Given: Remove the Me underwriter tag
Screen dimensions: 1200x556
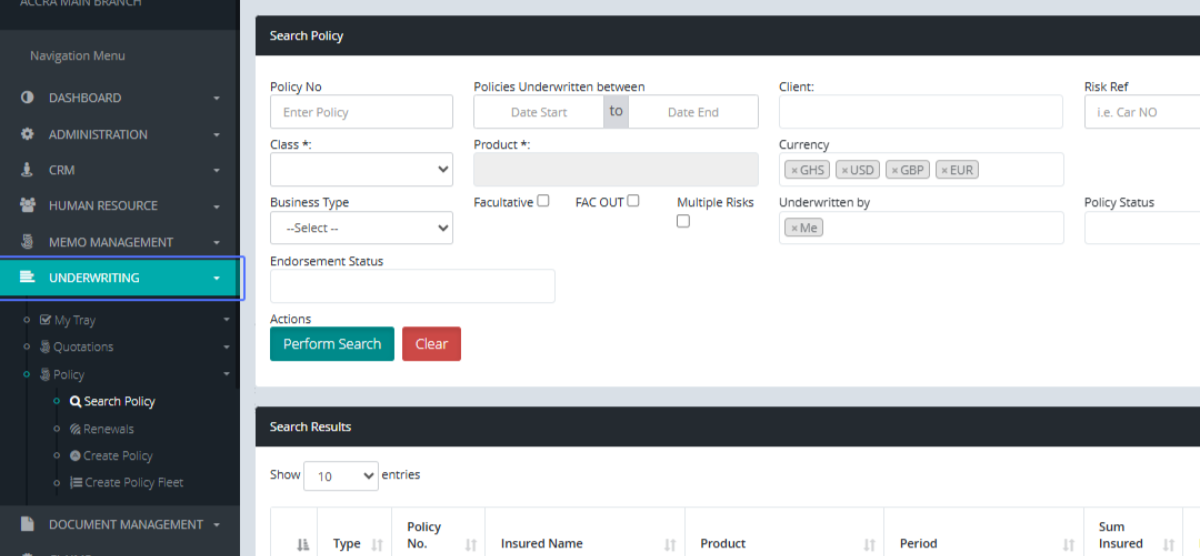Looking at the screenshot, I should tap(794, 228).
